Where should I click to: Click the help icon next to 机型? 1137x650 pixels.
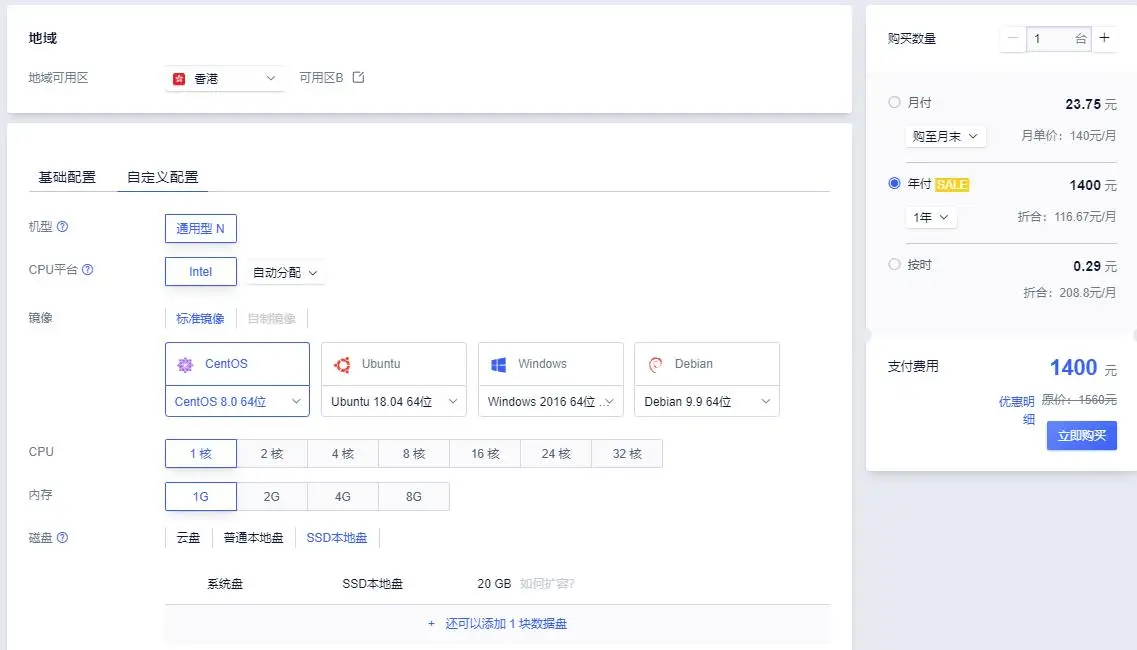point(62,226)
